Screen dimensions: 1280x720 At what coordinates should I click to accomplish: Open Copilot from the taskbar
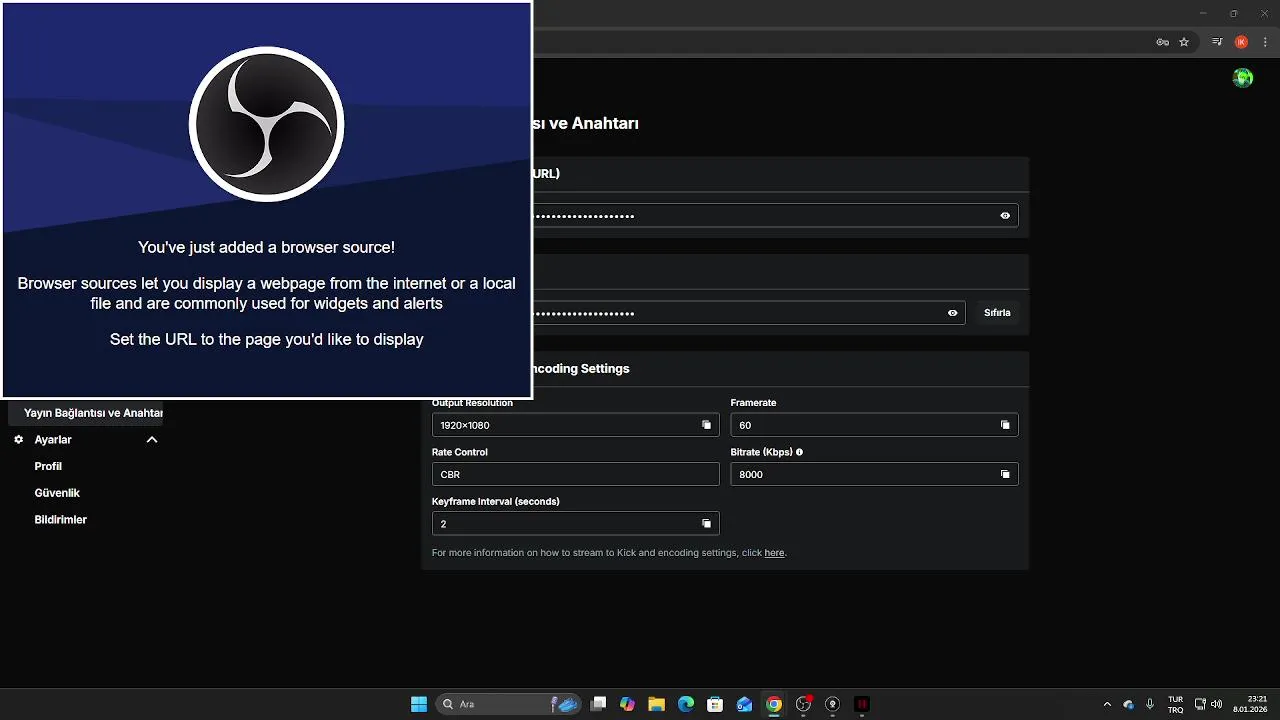(x=627, y=704)
